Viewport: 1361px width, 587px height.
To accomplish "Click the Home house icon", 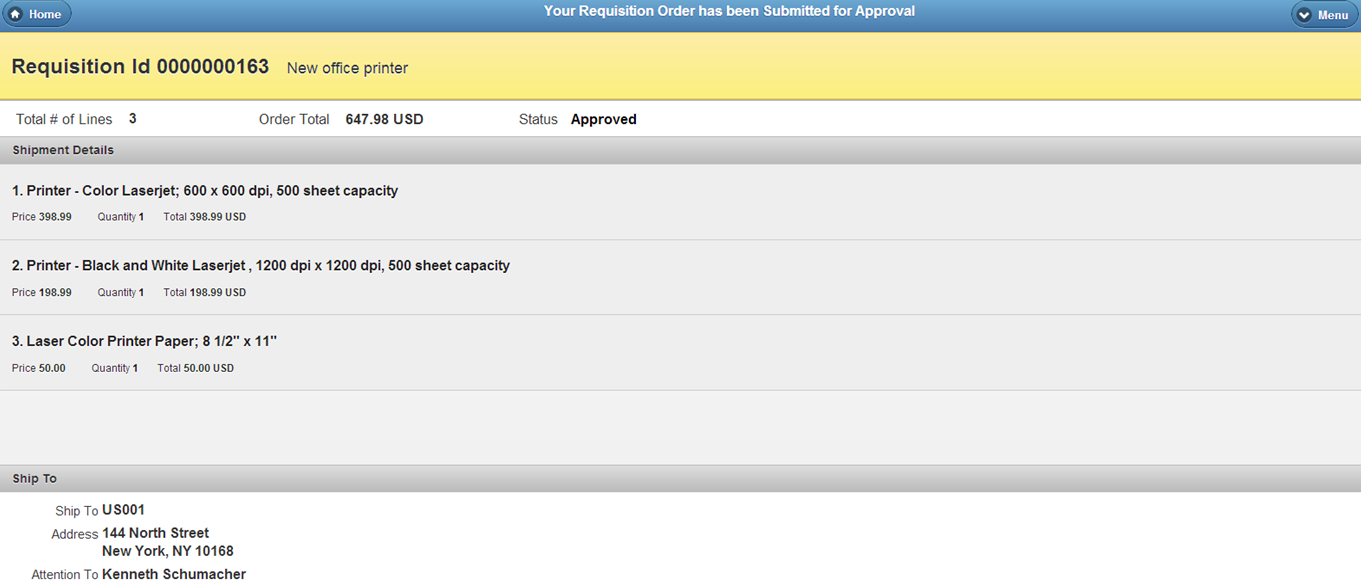I will (16, 15).
